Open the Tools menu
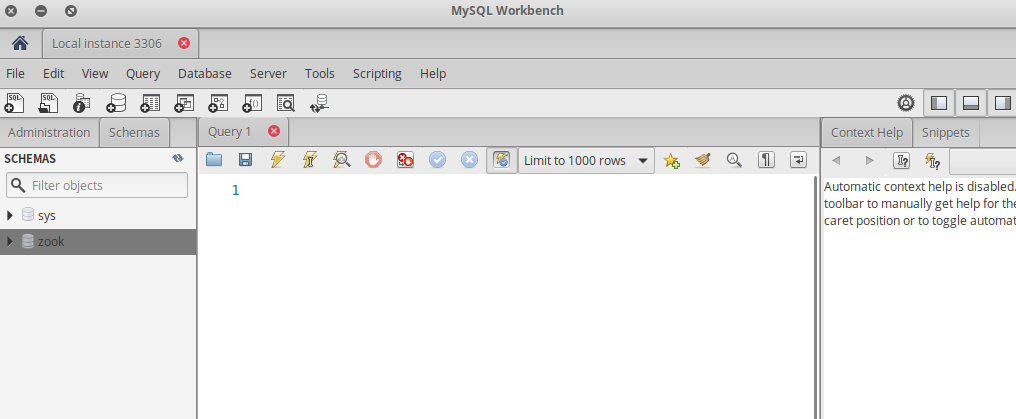The image size is (1016, 419). point(320,73)
